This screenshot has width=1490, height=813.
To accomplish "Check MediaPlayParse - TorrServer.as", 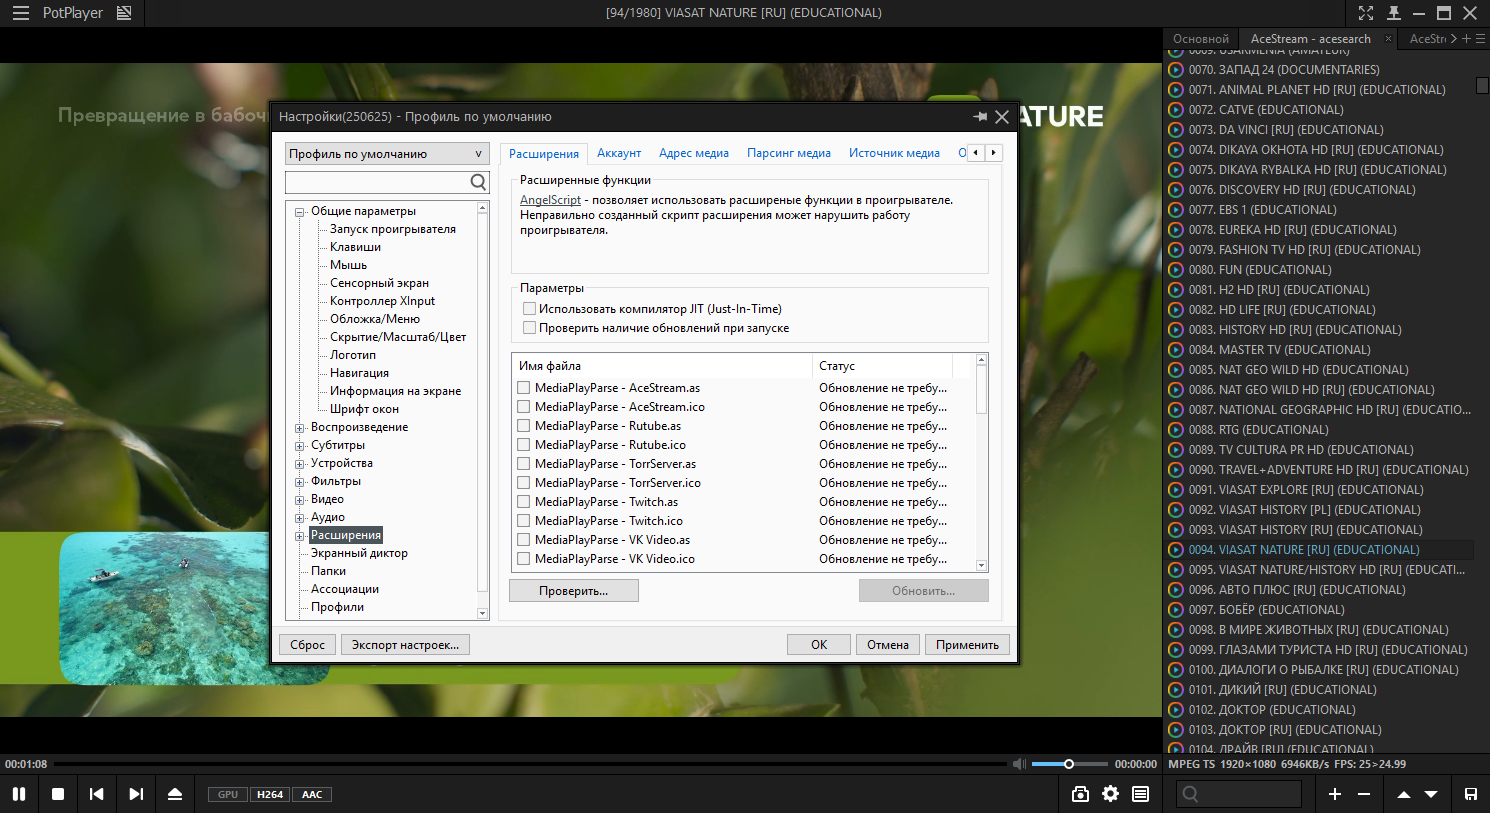I will click(x=523, y=464).
